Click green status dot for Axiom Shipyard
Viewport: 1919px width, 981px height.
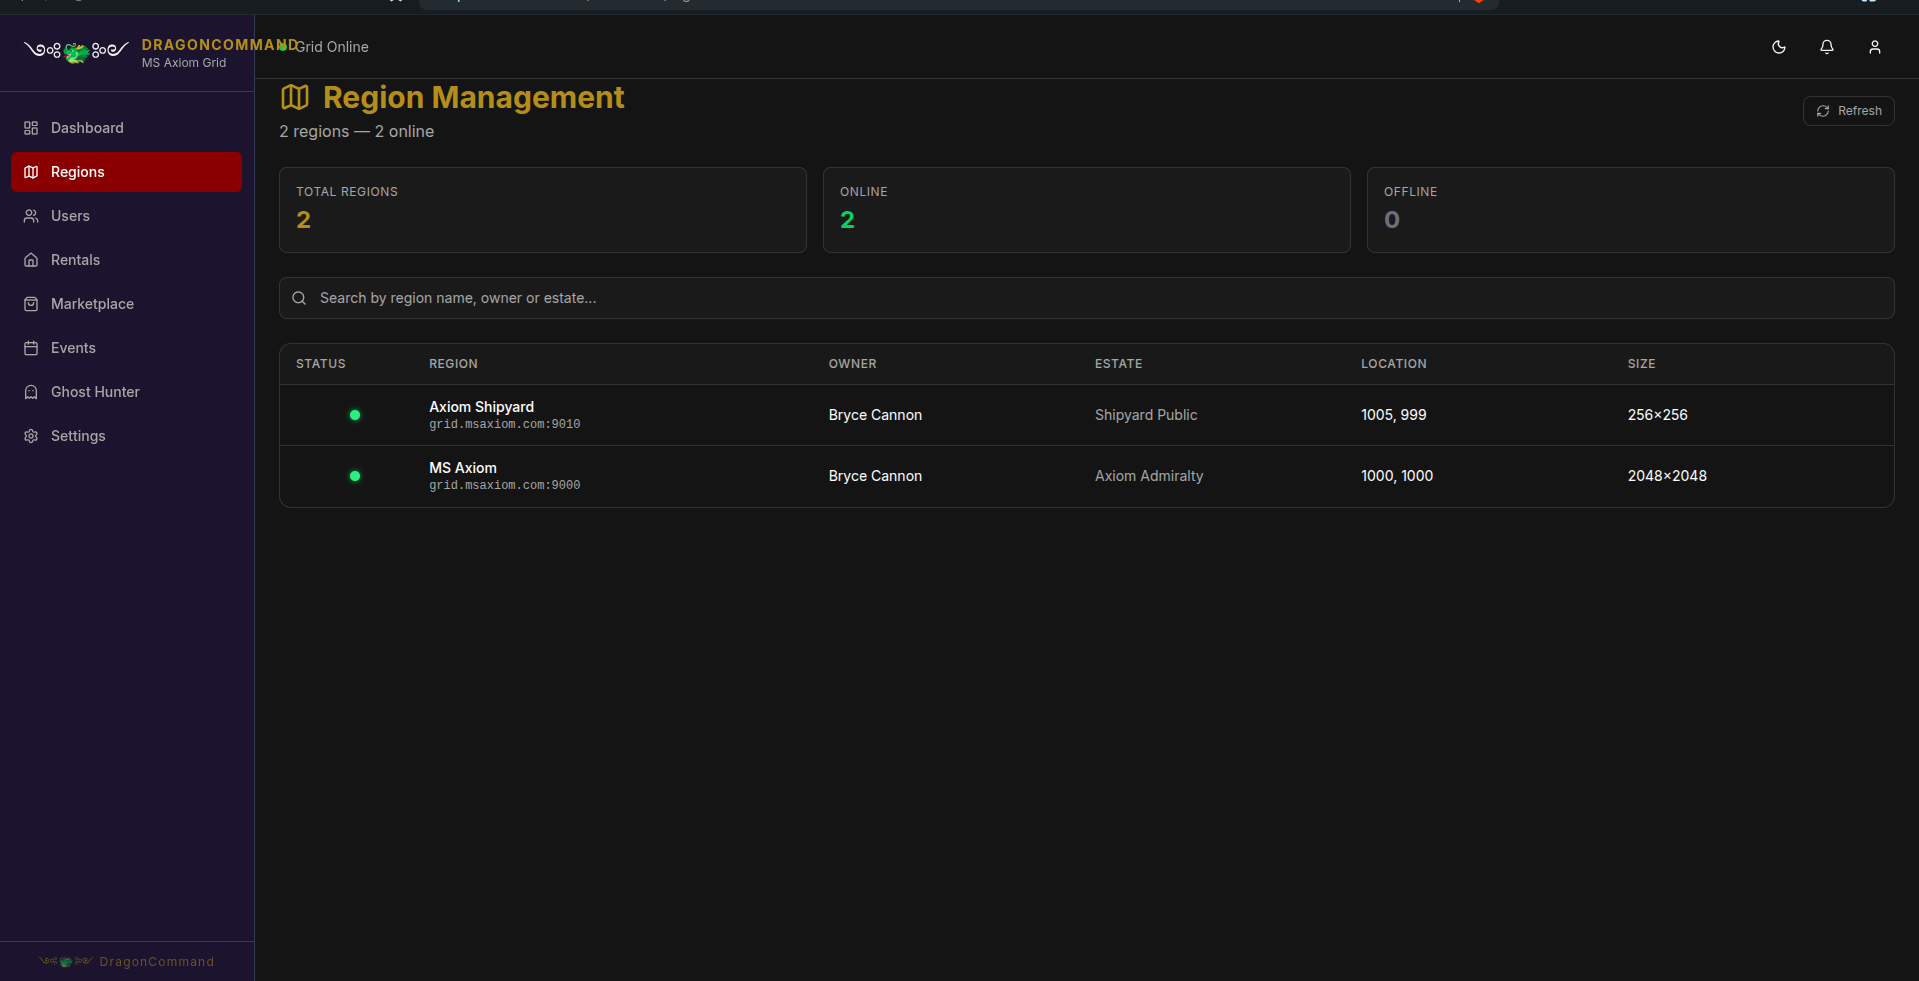355,415
